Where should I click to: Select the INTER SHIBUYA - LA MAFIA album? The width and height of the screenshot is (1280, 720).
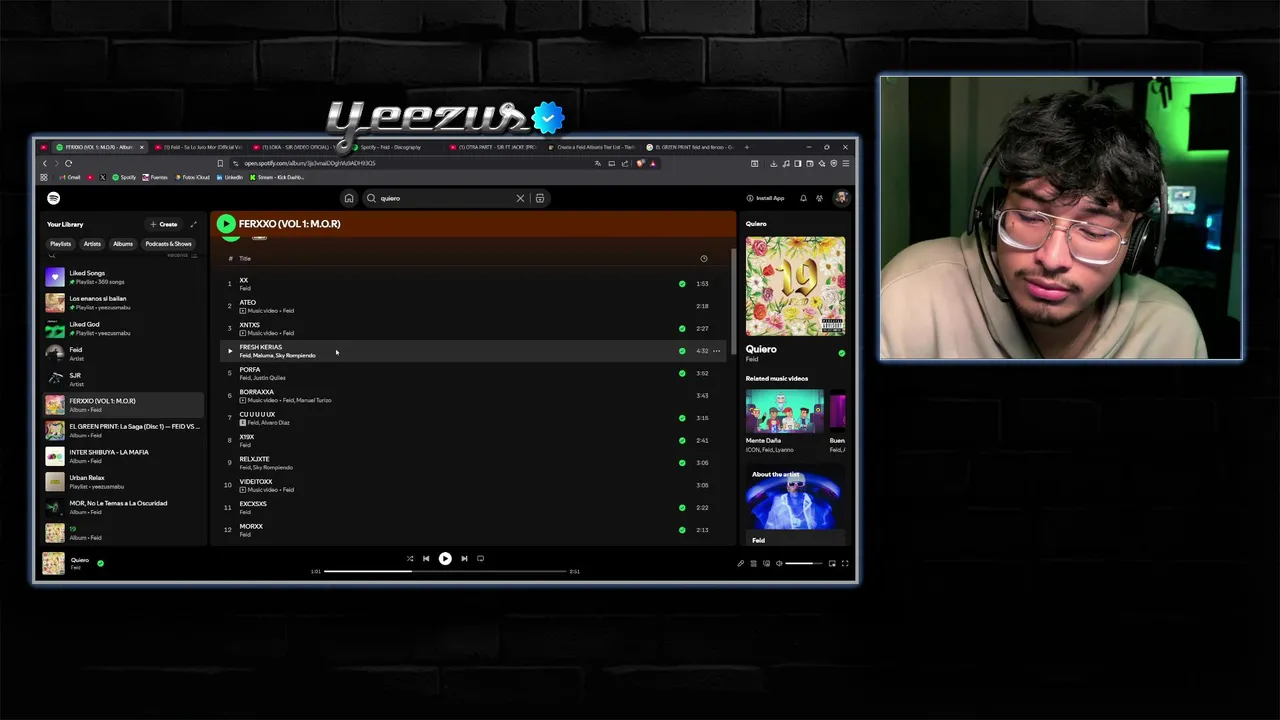pyautogui.click(x=124, y=456)
